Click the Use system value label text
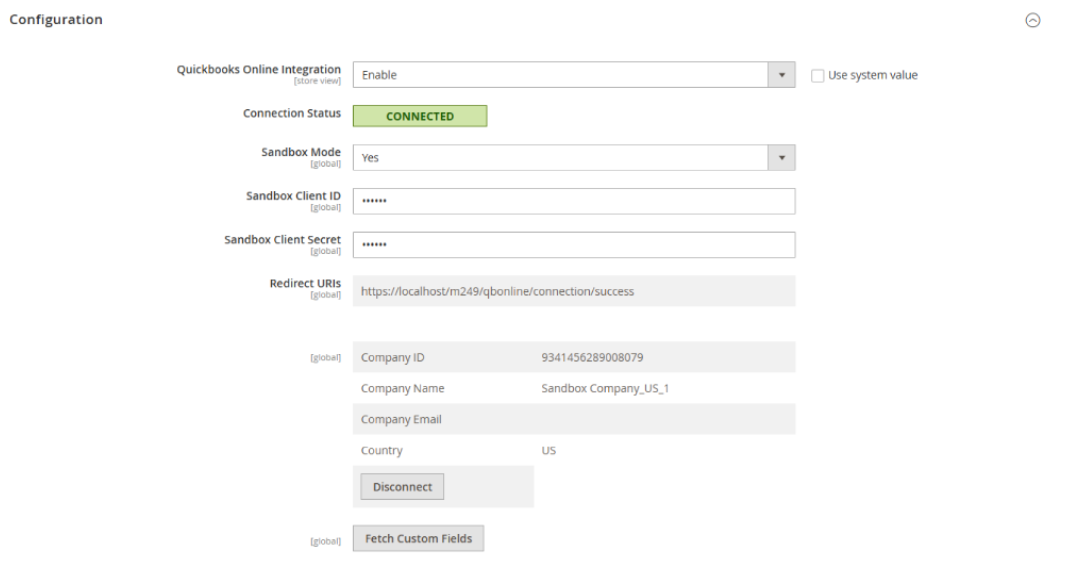 click(873, 76)
